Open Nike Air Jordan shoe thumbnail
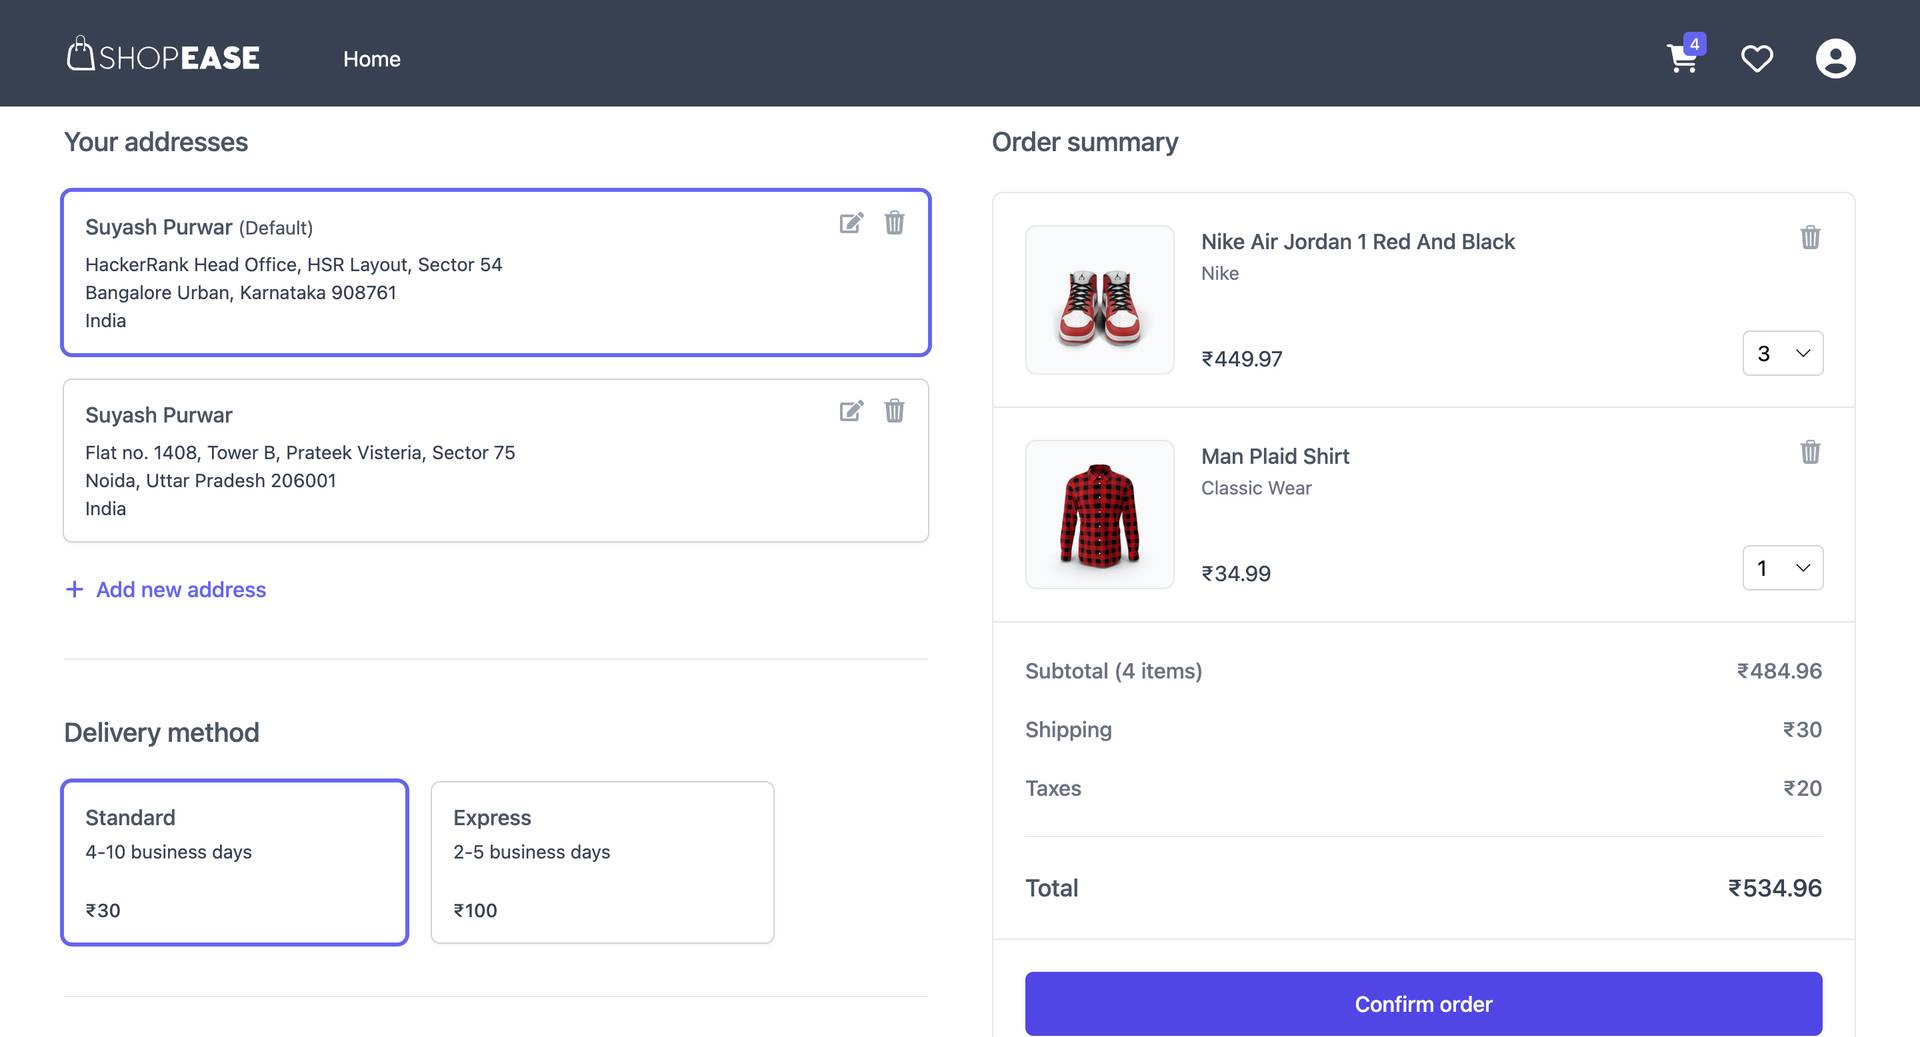1920x1037 pixels. click(x=1100, y=300)
